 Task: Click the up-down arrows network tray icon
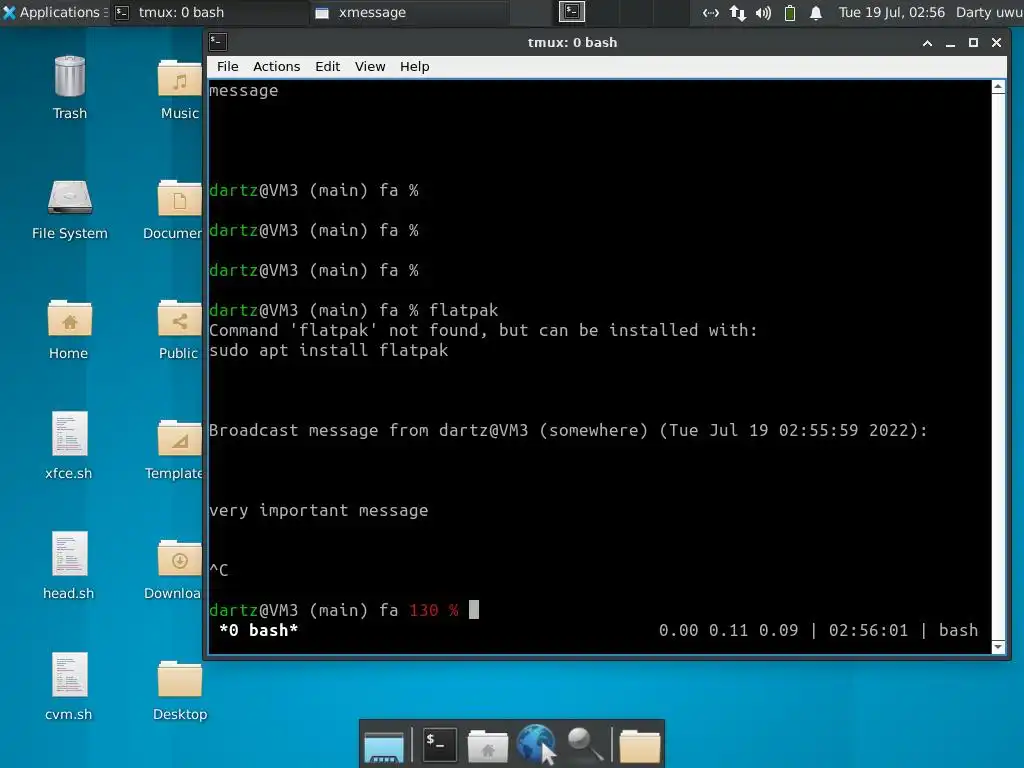(x=737, y=12)
